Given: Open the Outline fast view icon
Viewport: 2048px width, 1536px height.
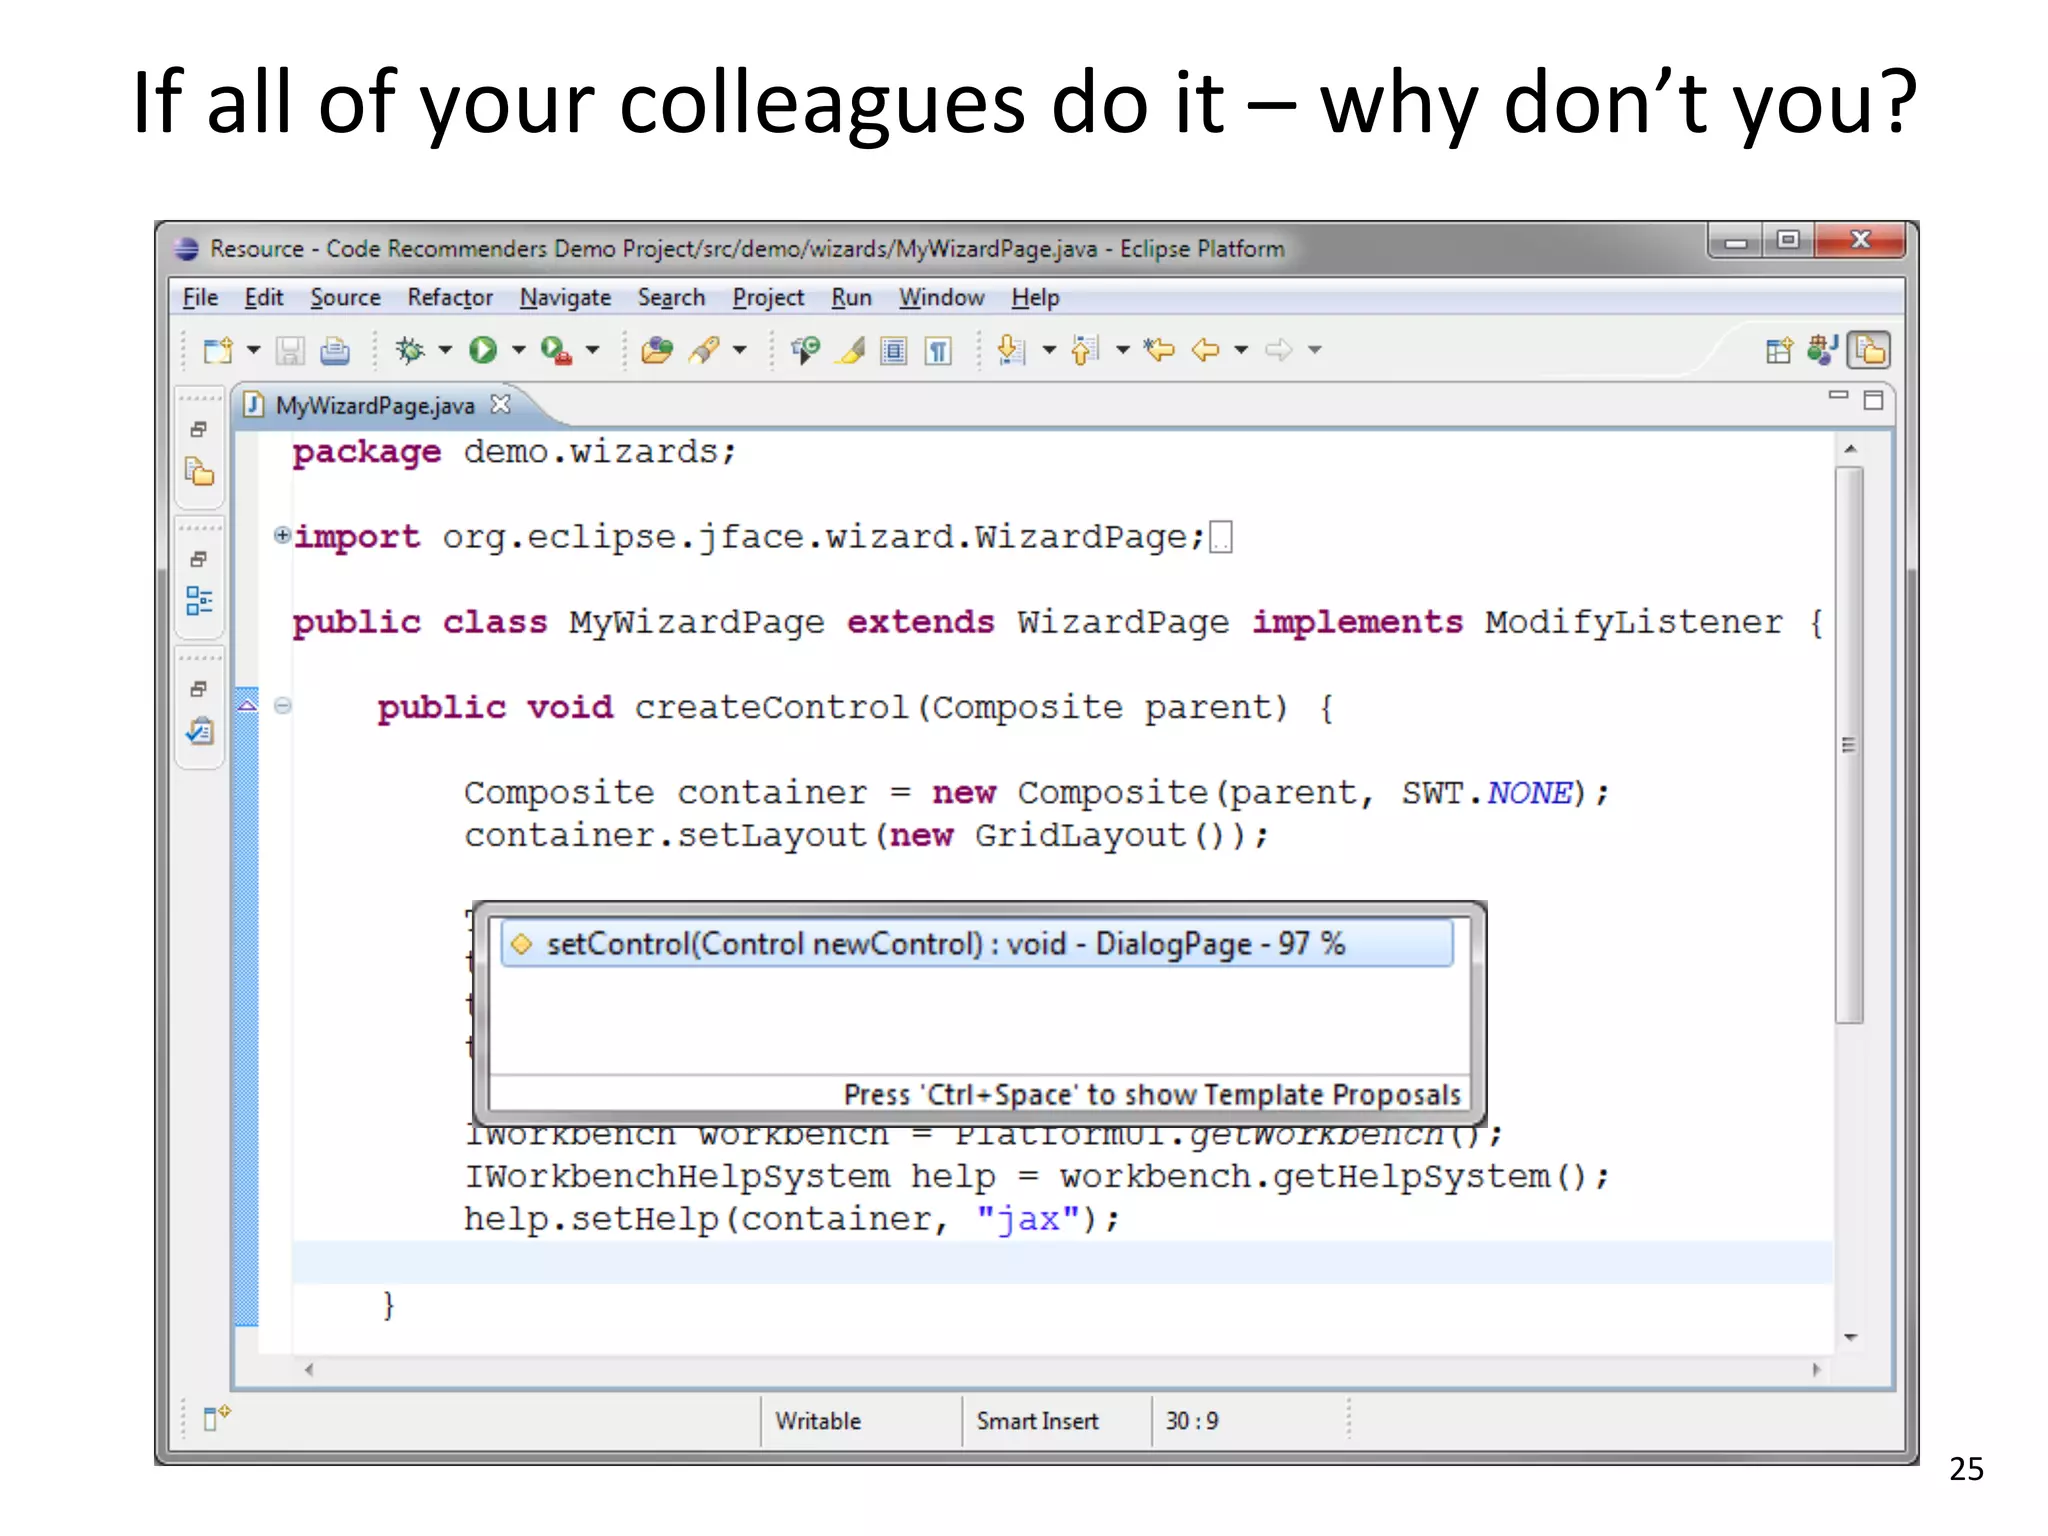Looking at the screenshot, I should pos(199,601).
